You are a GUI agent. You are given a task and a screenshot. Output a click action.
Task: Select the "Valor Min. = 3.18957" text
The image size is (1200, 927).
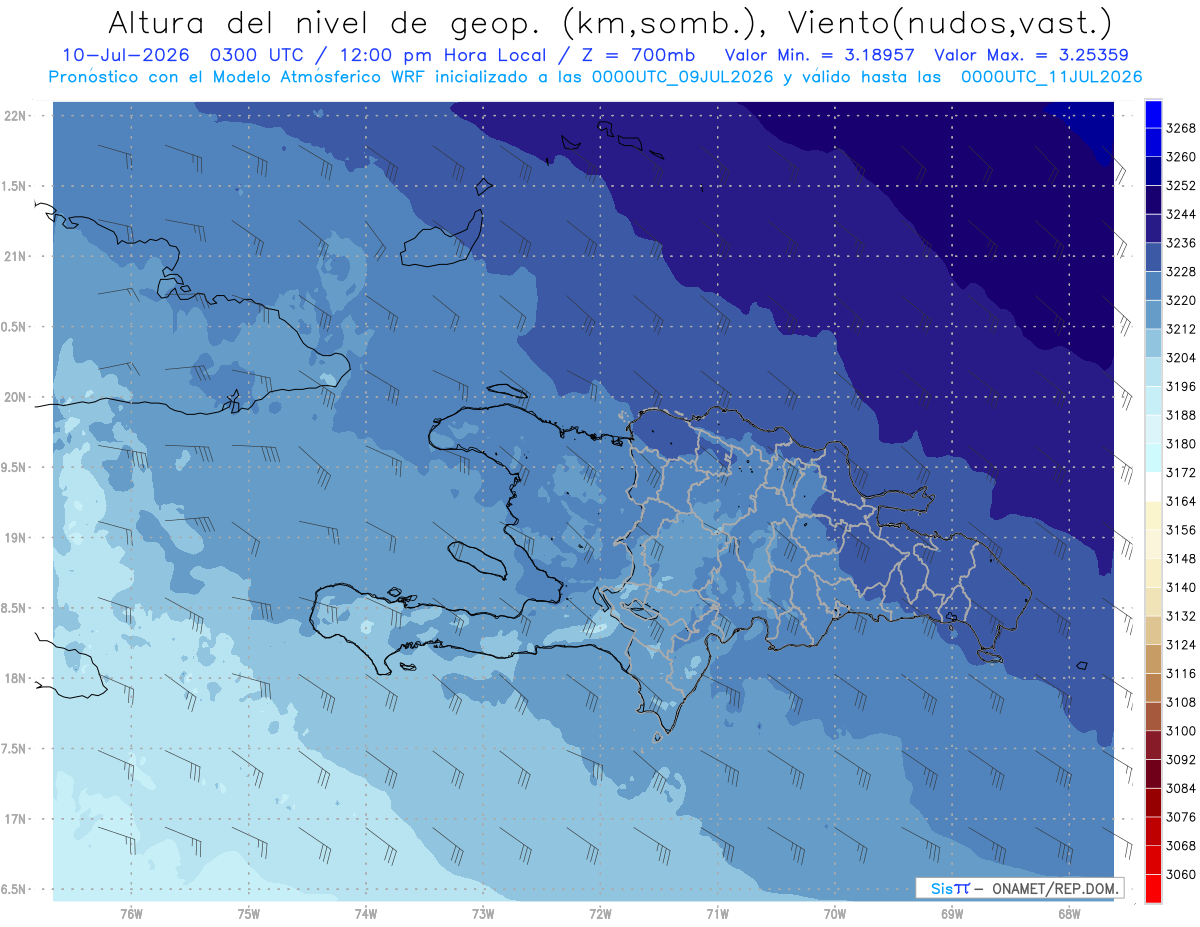tap(820, 55)
